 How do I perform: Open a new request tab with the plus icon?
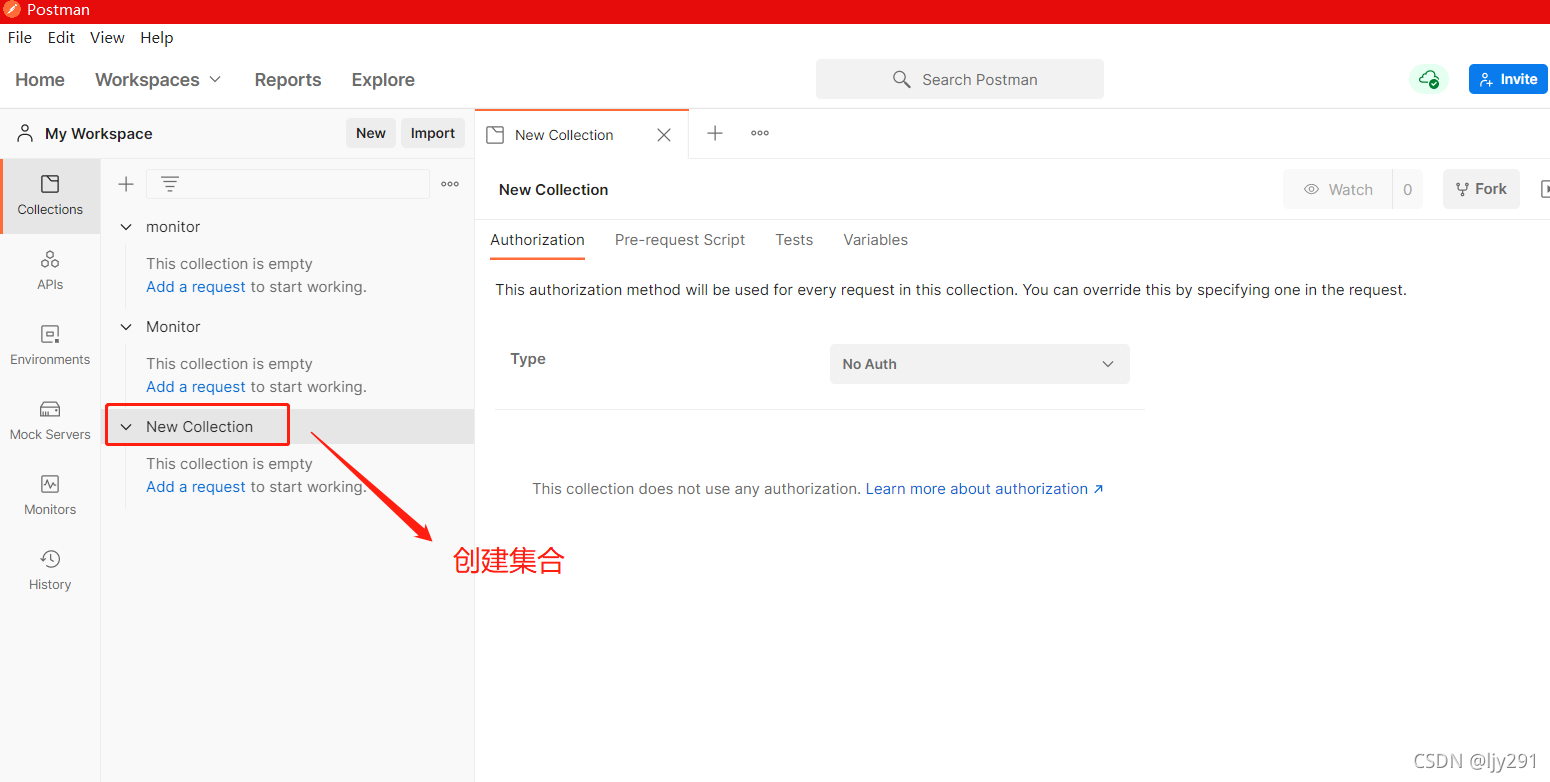(715, 133)
